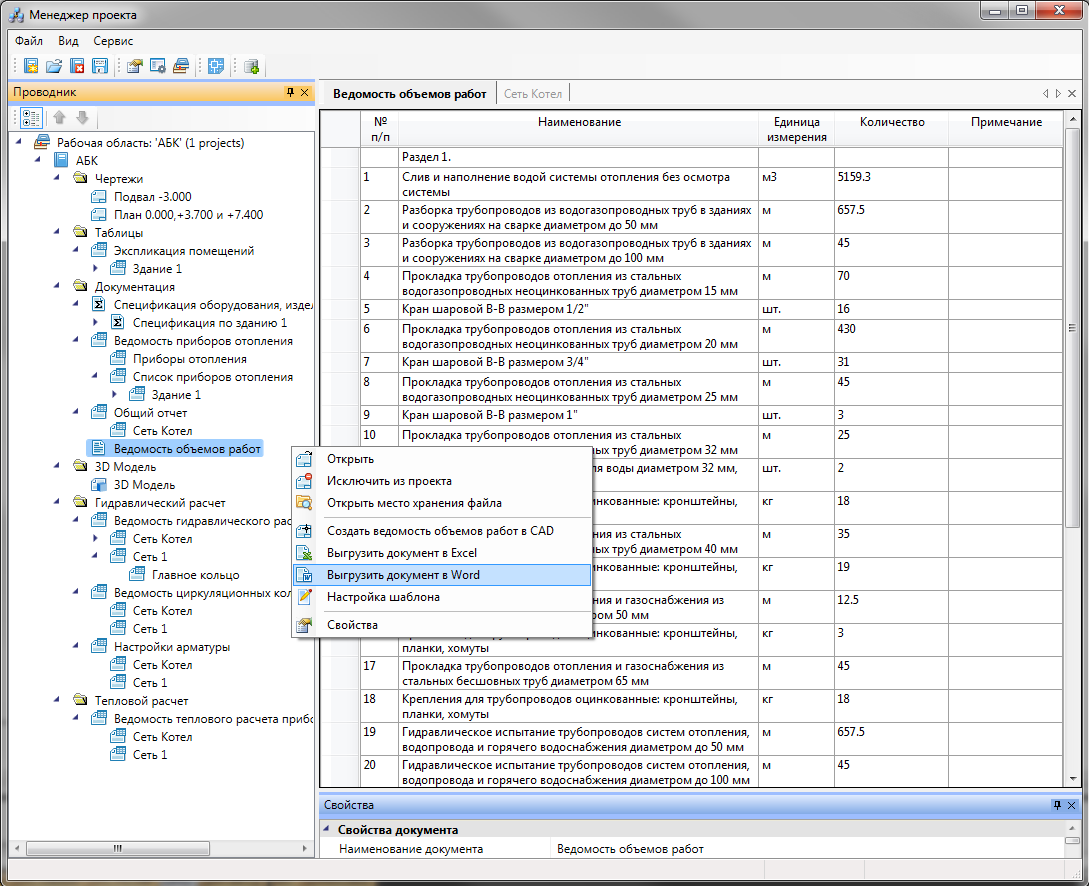Toggle the expand tree view button in Проводник
The width and height of the screenshot is (1089, 886).
point(31,118)
